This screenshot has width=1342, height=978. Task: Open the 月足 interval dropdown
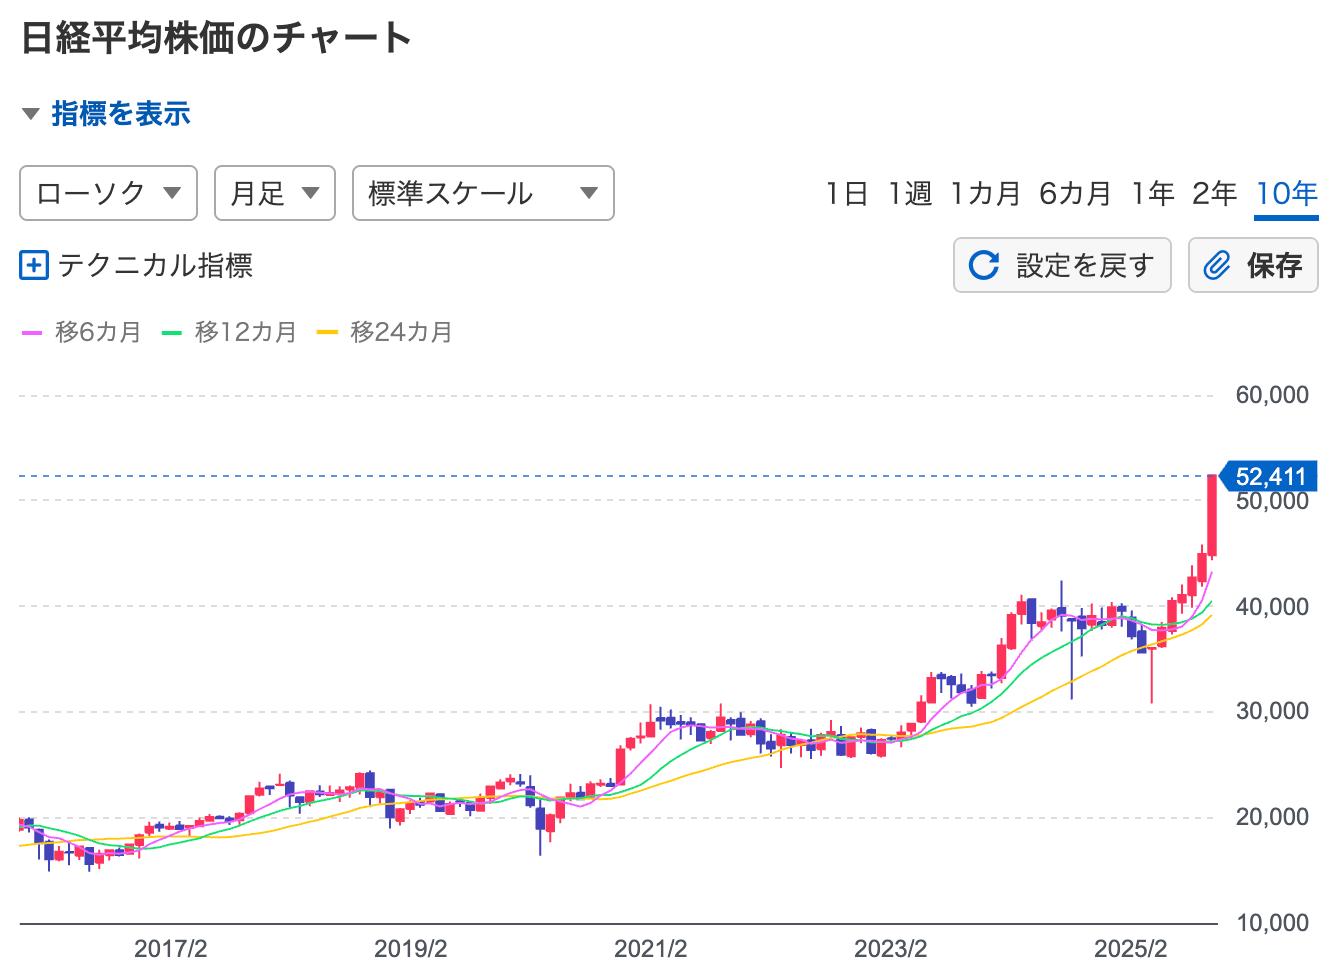click(274, 193)
